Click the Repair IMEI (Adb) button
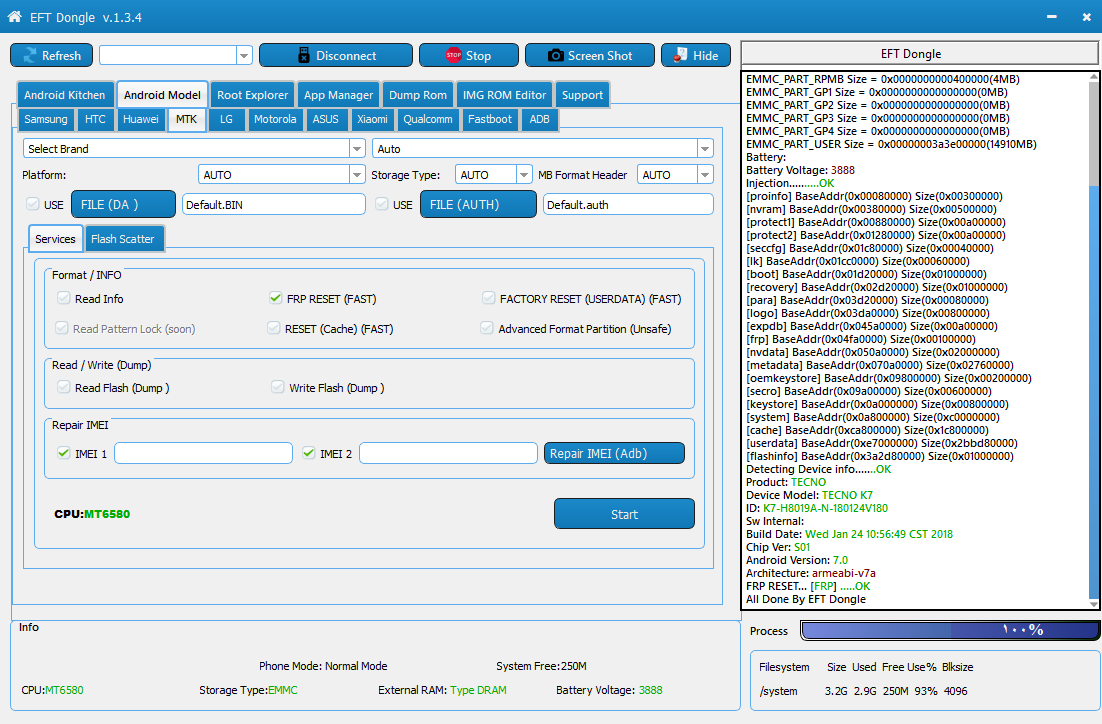 click(x=614, y=453)
